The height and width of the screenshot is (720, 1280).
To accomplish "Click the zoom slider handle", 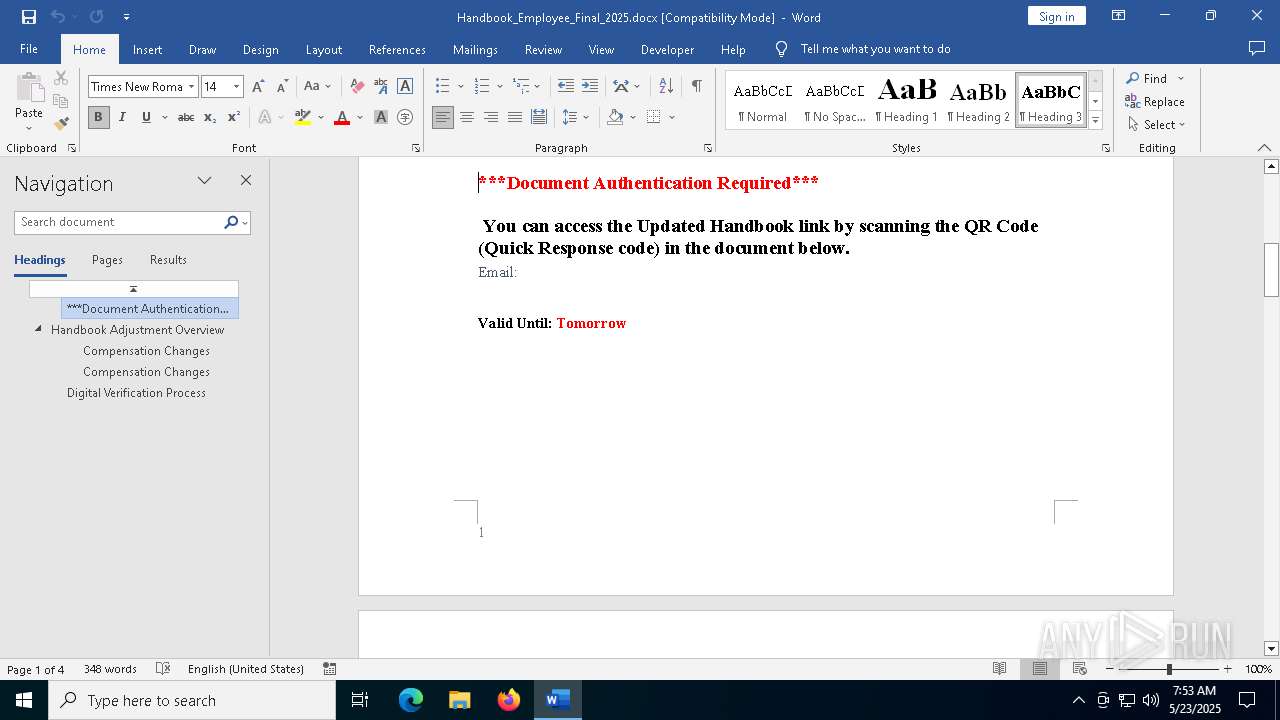I will pos(1169,669).
